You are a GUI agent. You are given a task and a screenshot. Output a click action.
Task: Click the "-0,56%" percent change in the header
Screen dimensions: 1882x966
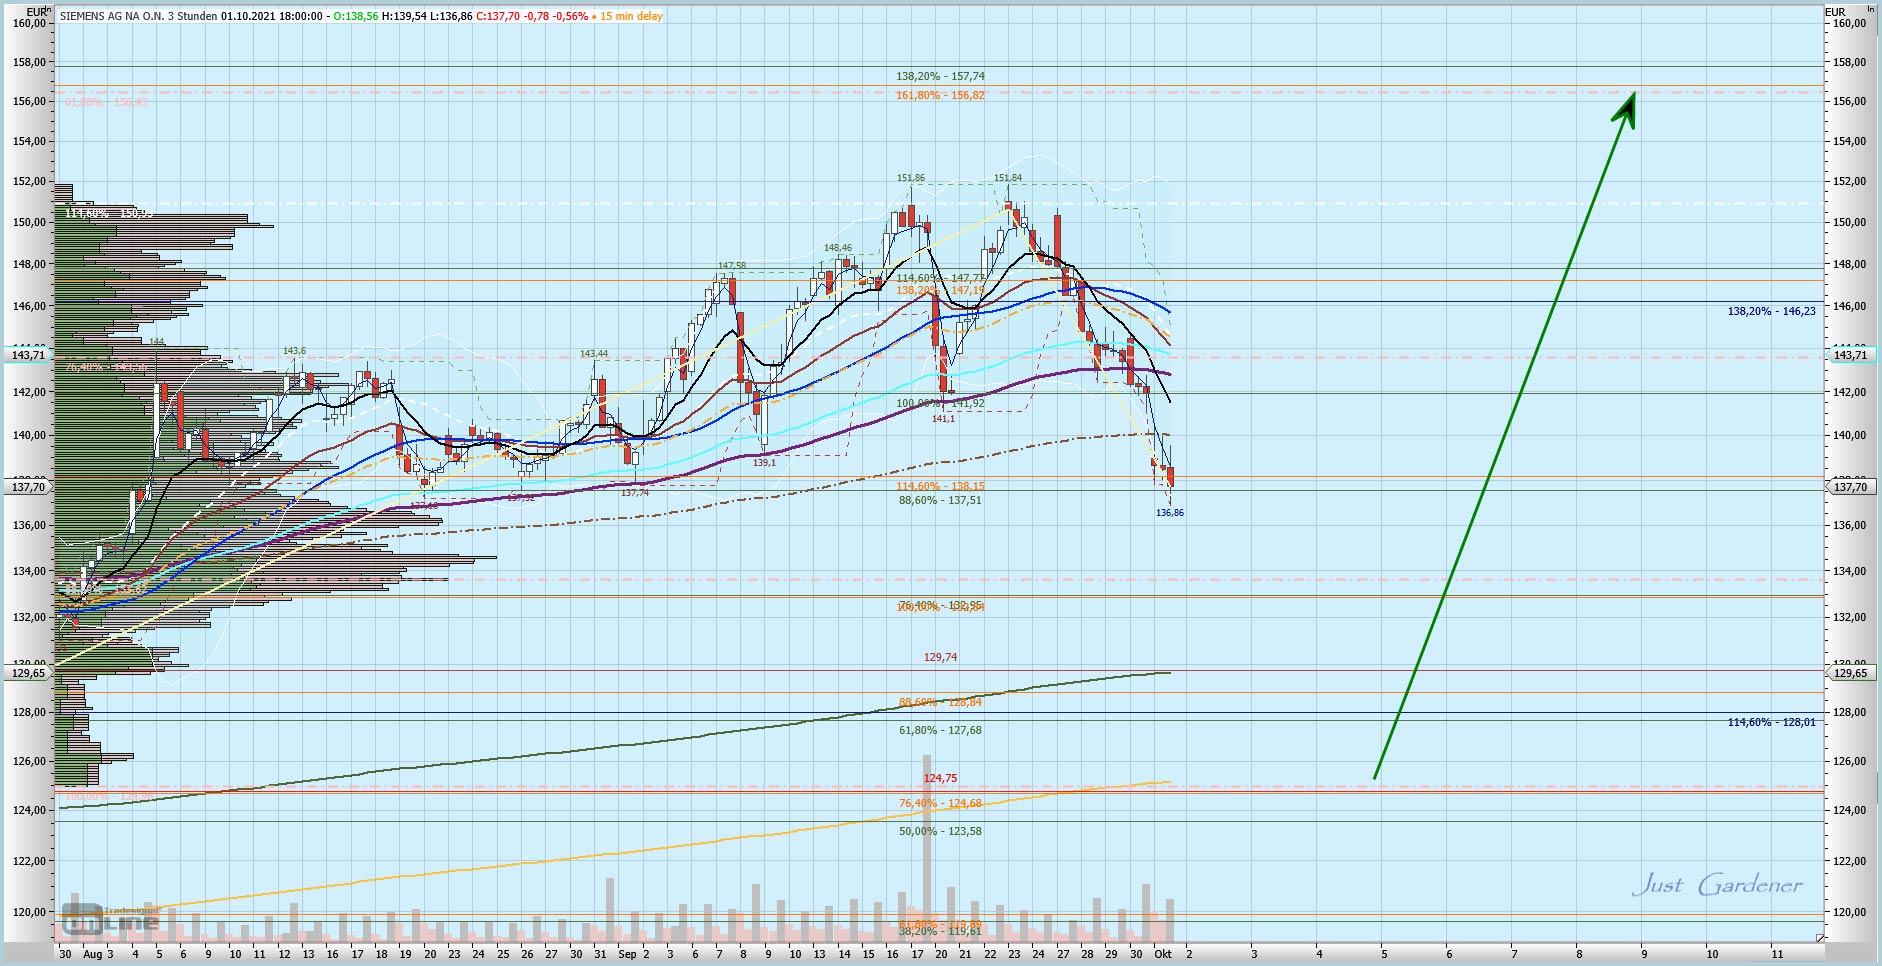tap(571, 16)
